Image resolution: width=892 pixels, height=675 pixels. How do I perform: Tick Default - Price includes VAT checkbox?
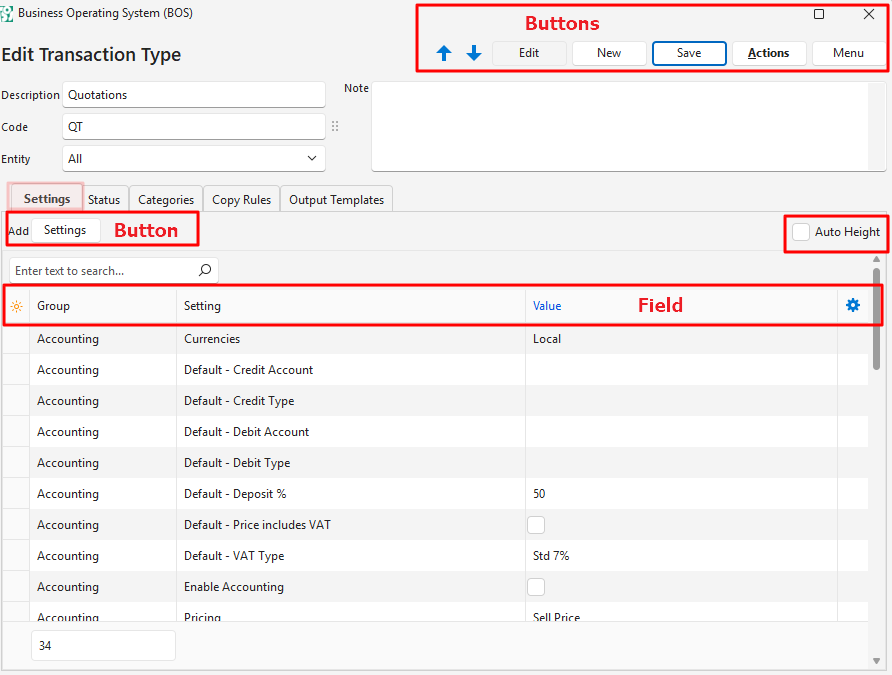point(537,525)
